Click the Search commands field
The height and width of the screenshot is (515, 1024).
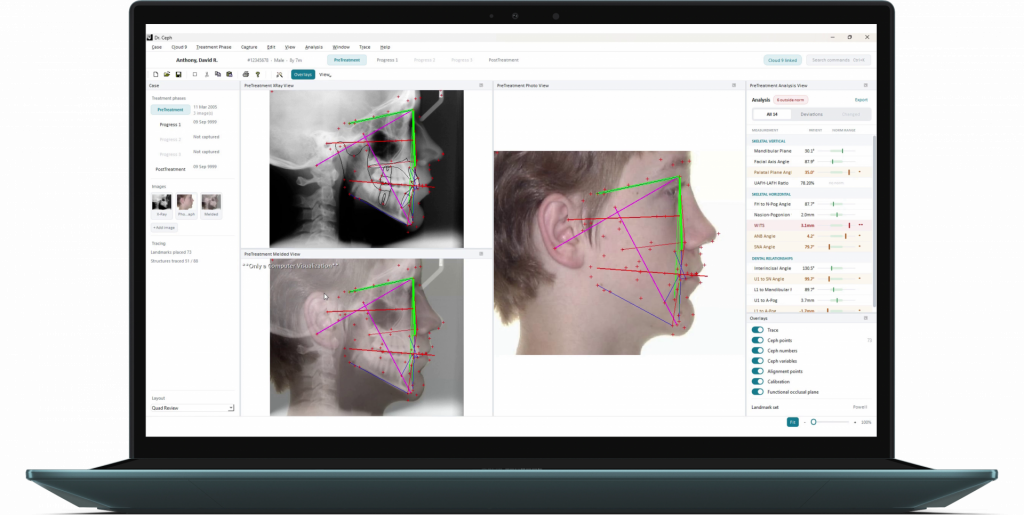click(838, 60)
